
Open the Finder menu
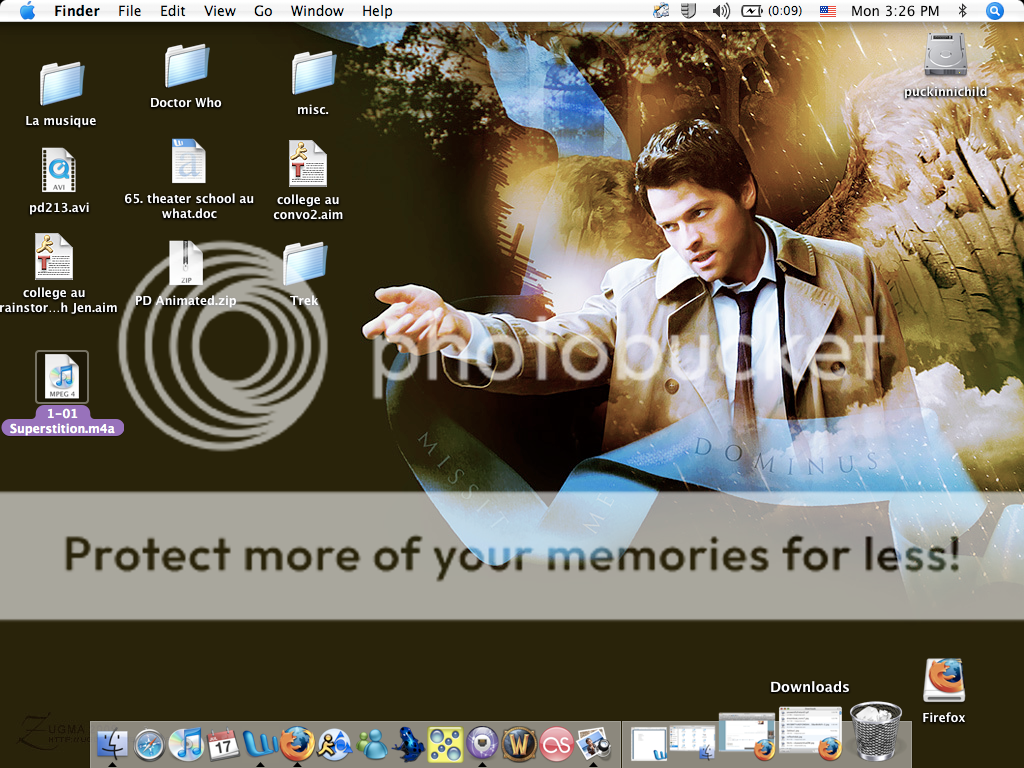pyautogui.click(x=77, y=11)
